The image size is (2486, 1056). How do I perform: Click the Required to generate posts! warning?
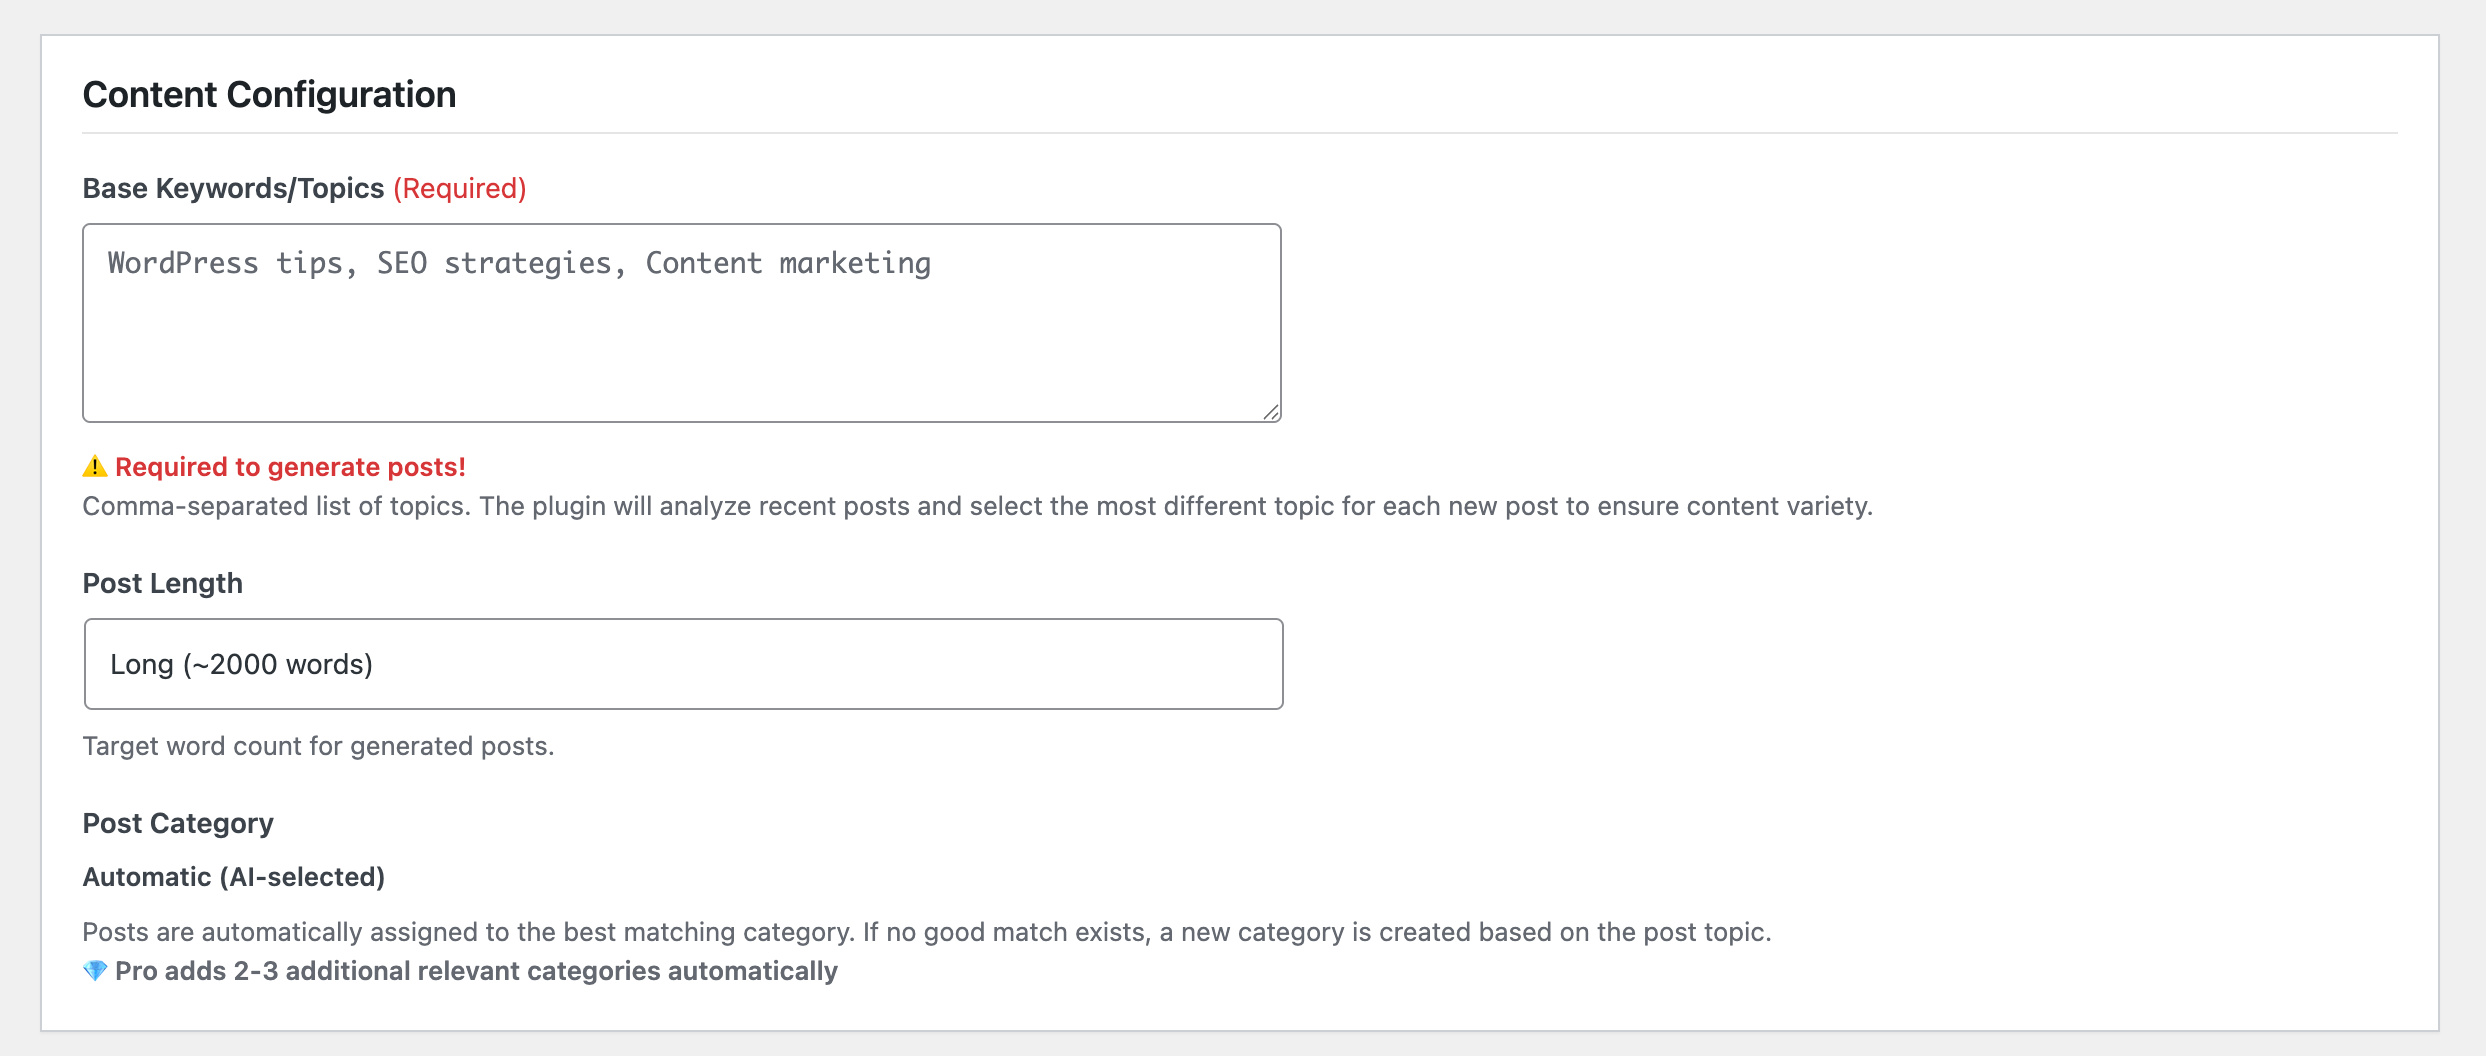[290, 467]
